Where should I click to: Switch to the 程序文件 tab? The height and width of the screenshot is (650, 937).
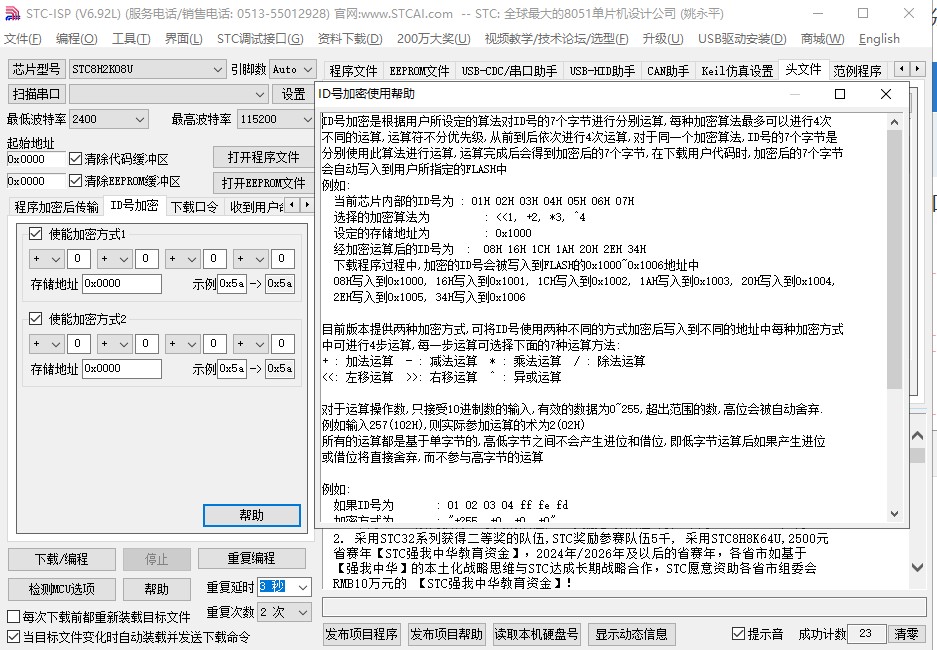pyautogui.click(x=353, y=71)
